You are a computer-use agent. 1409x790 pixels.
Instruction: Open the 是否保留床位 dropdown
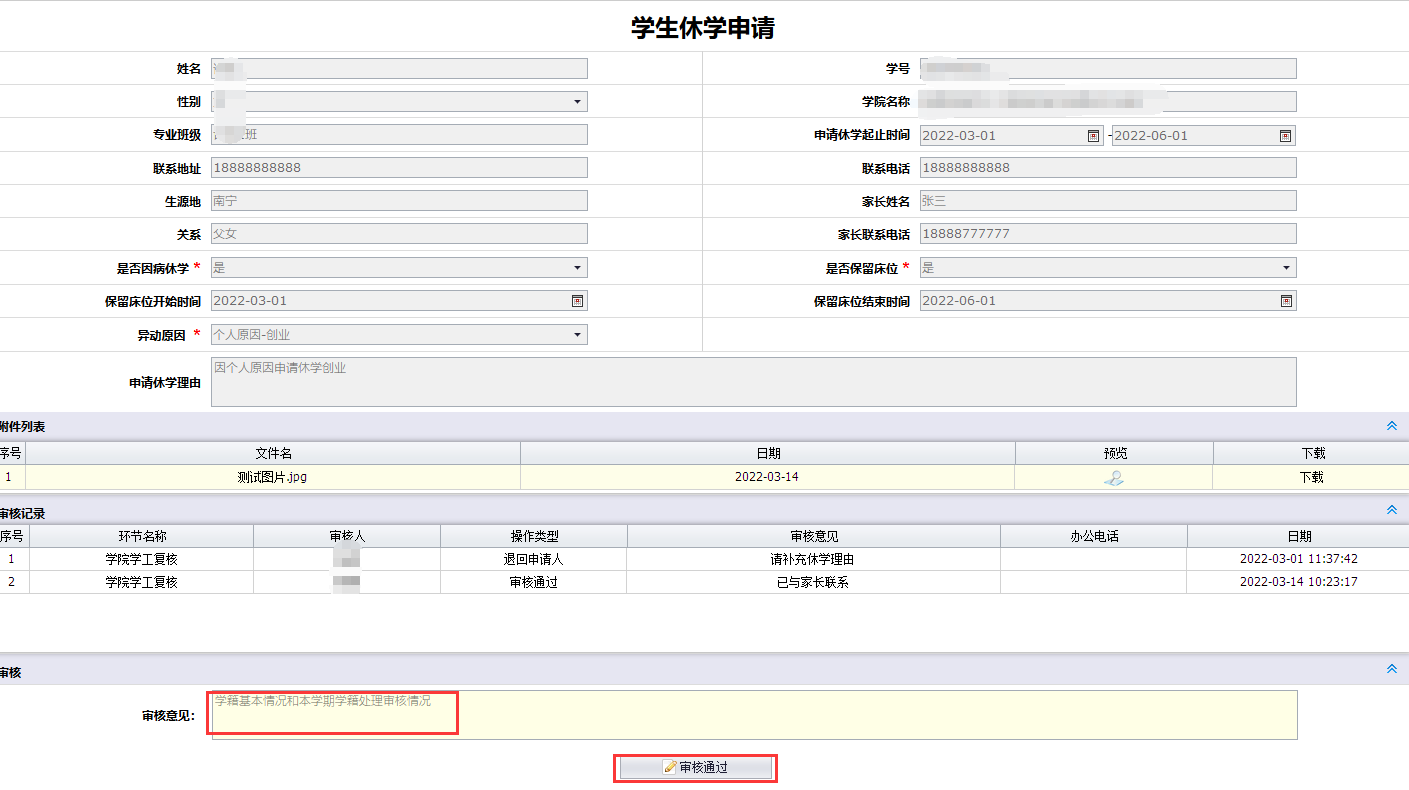pyautogui.click(x=1286, y=268)
